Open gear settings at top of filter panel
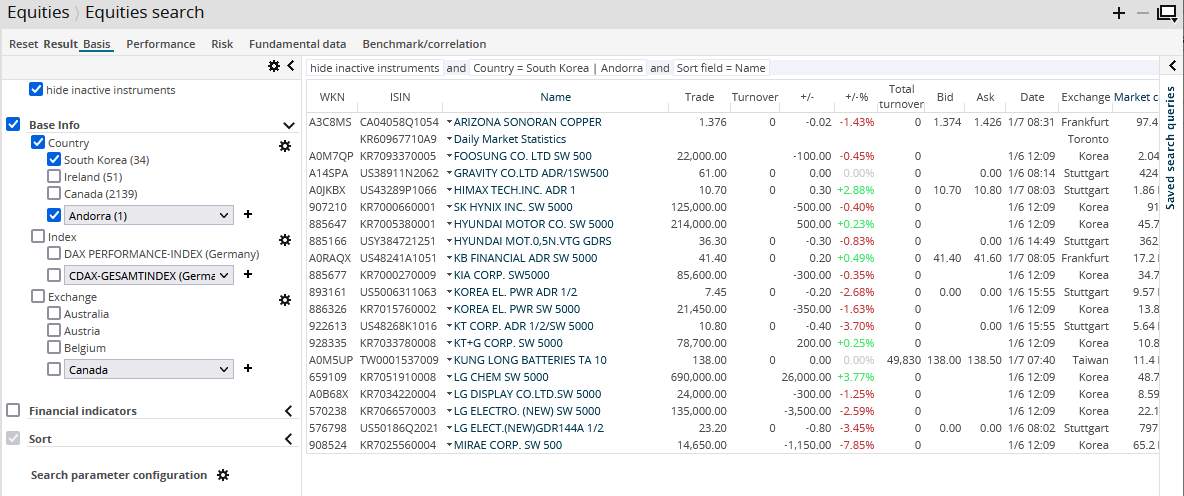The height and width of the screenshot is (496, 1184). (274, 66)
